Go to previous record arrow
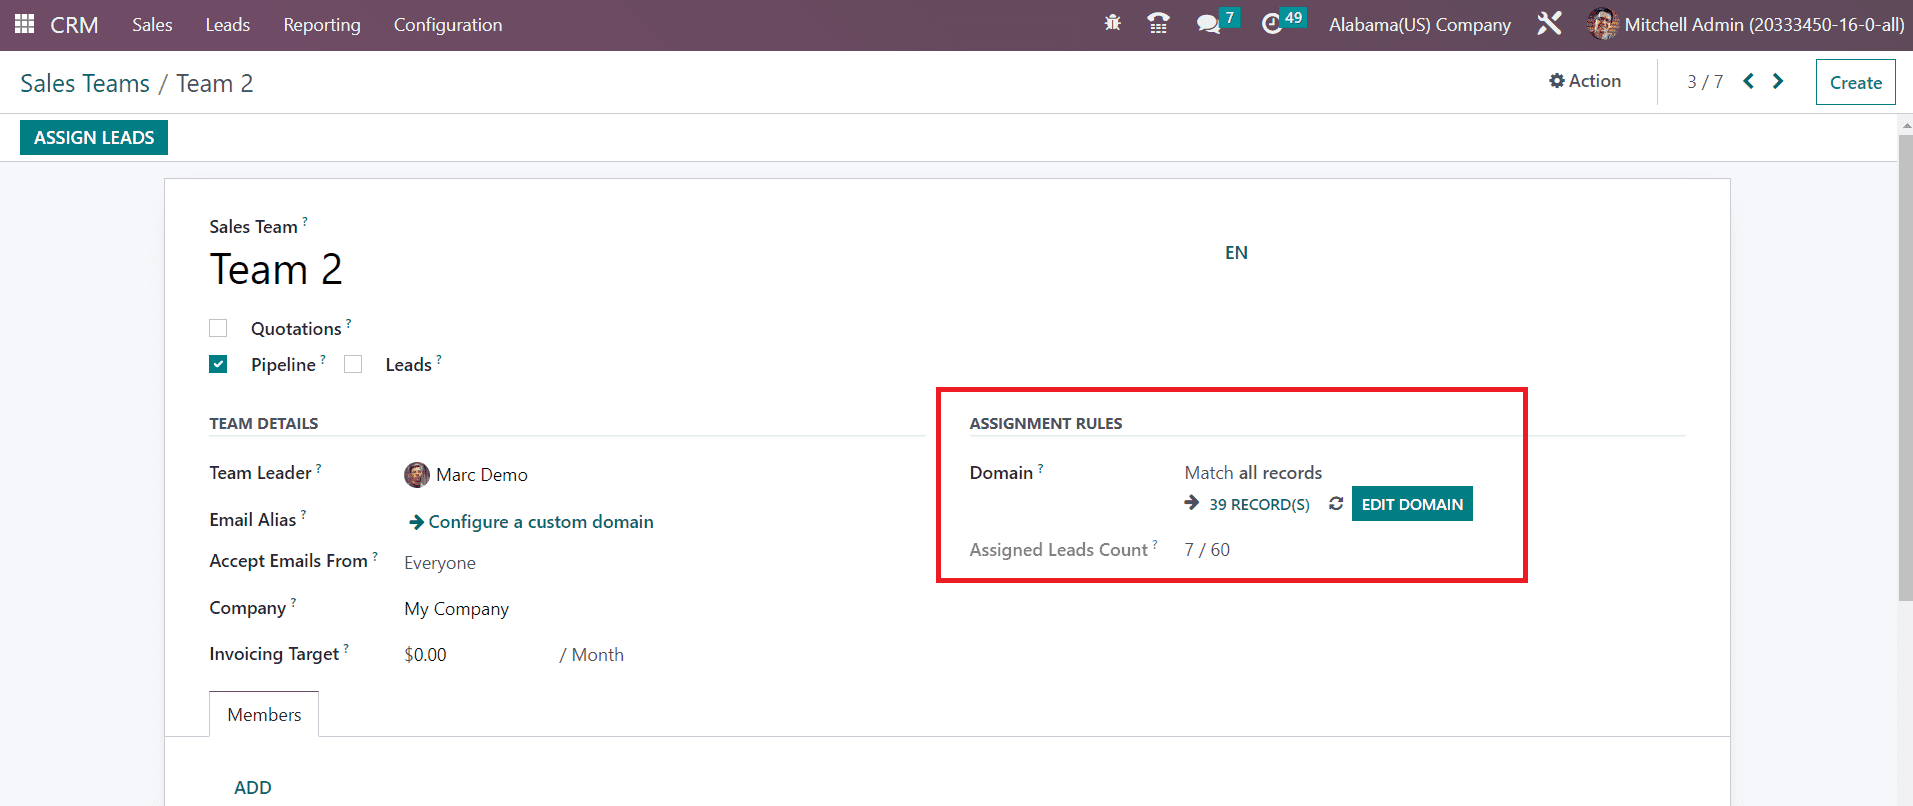 point(1748,82)
